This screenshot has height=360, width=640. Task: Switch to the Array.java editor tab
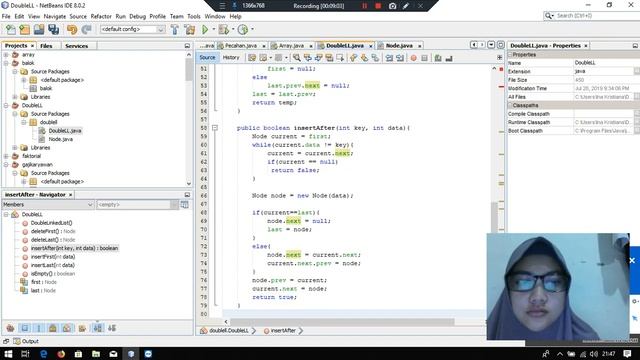[x=291, y=46]
